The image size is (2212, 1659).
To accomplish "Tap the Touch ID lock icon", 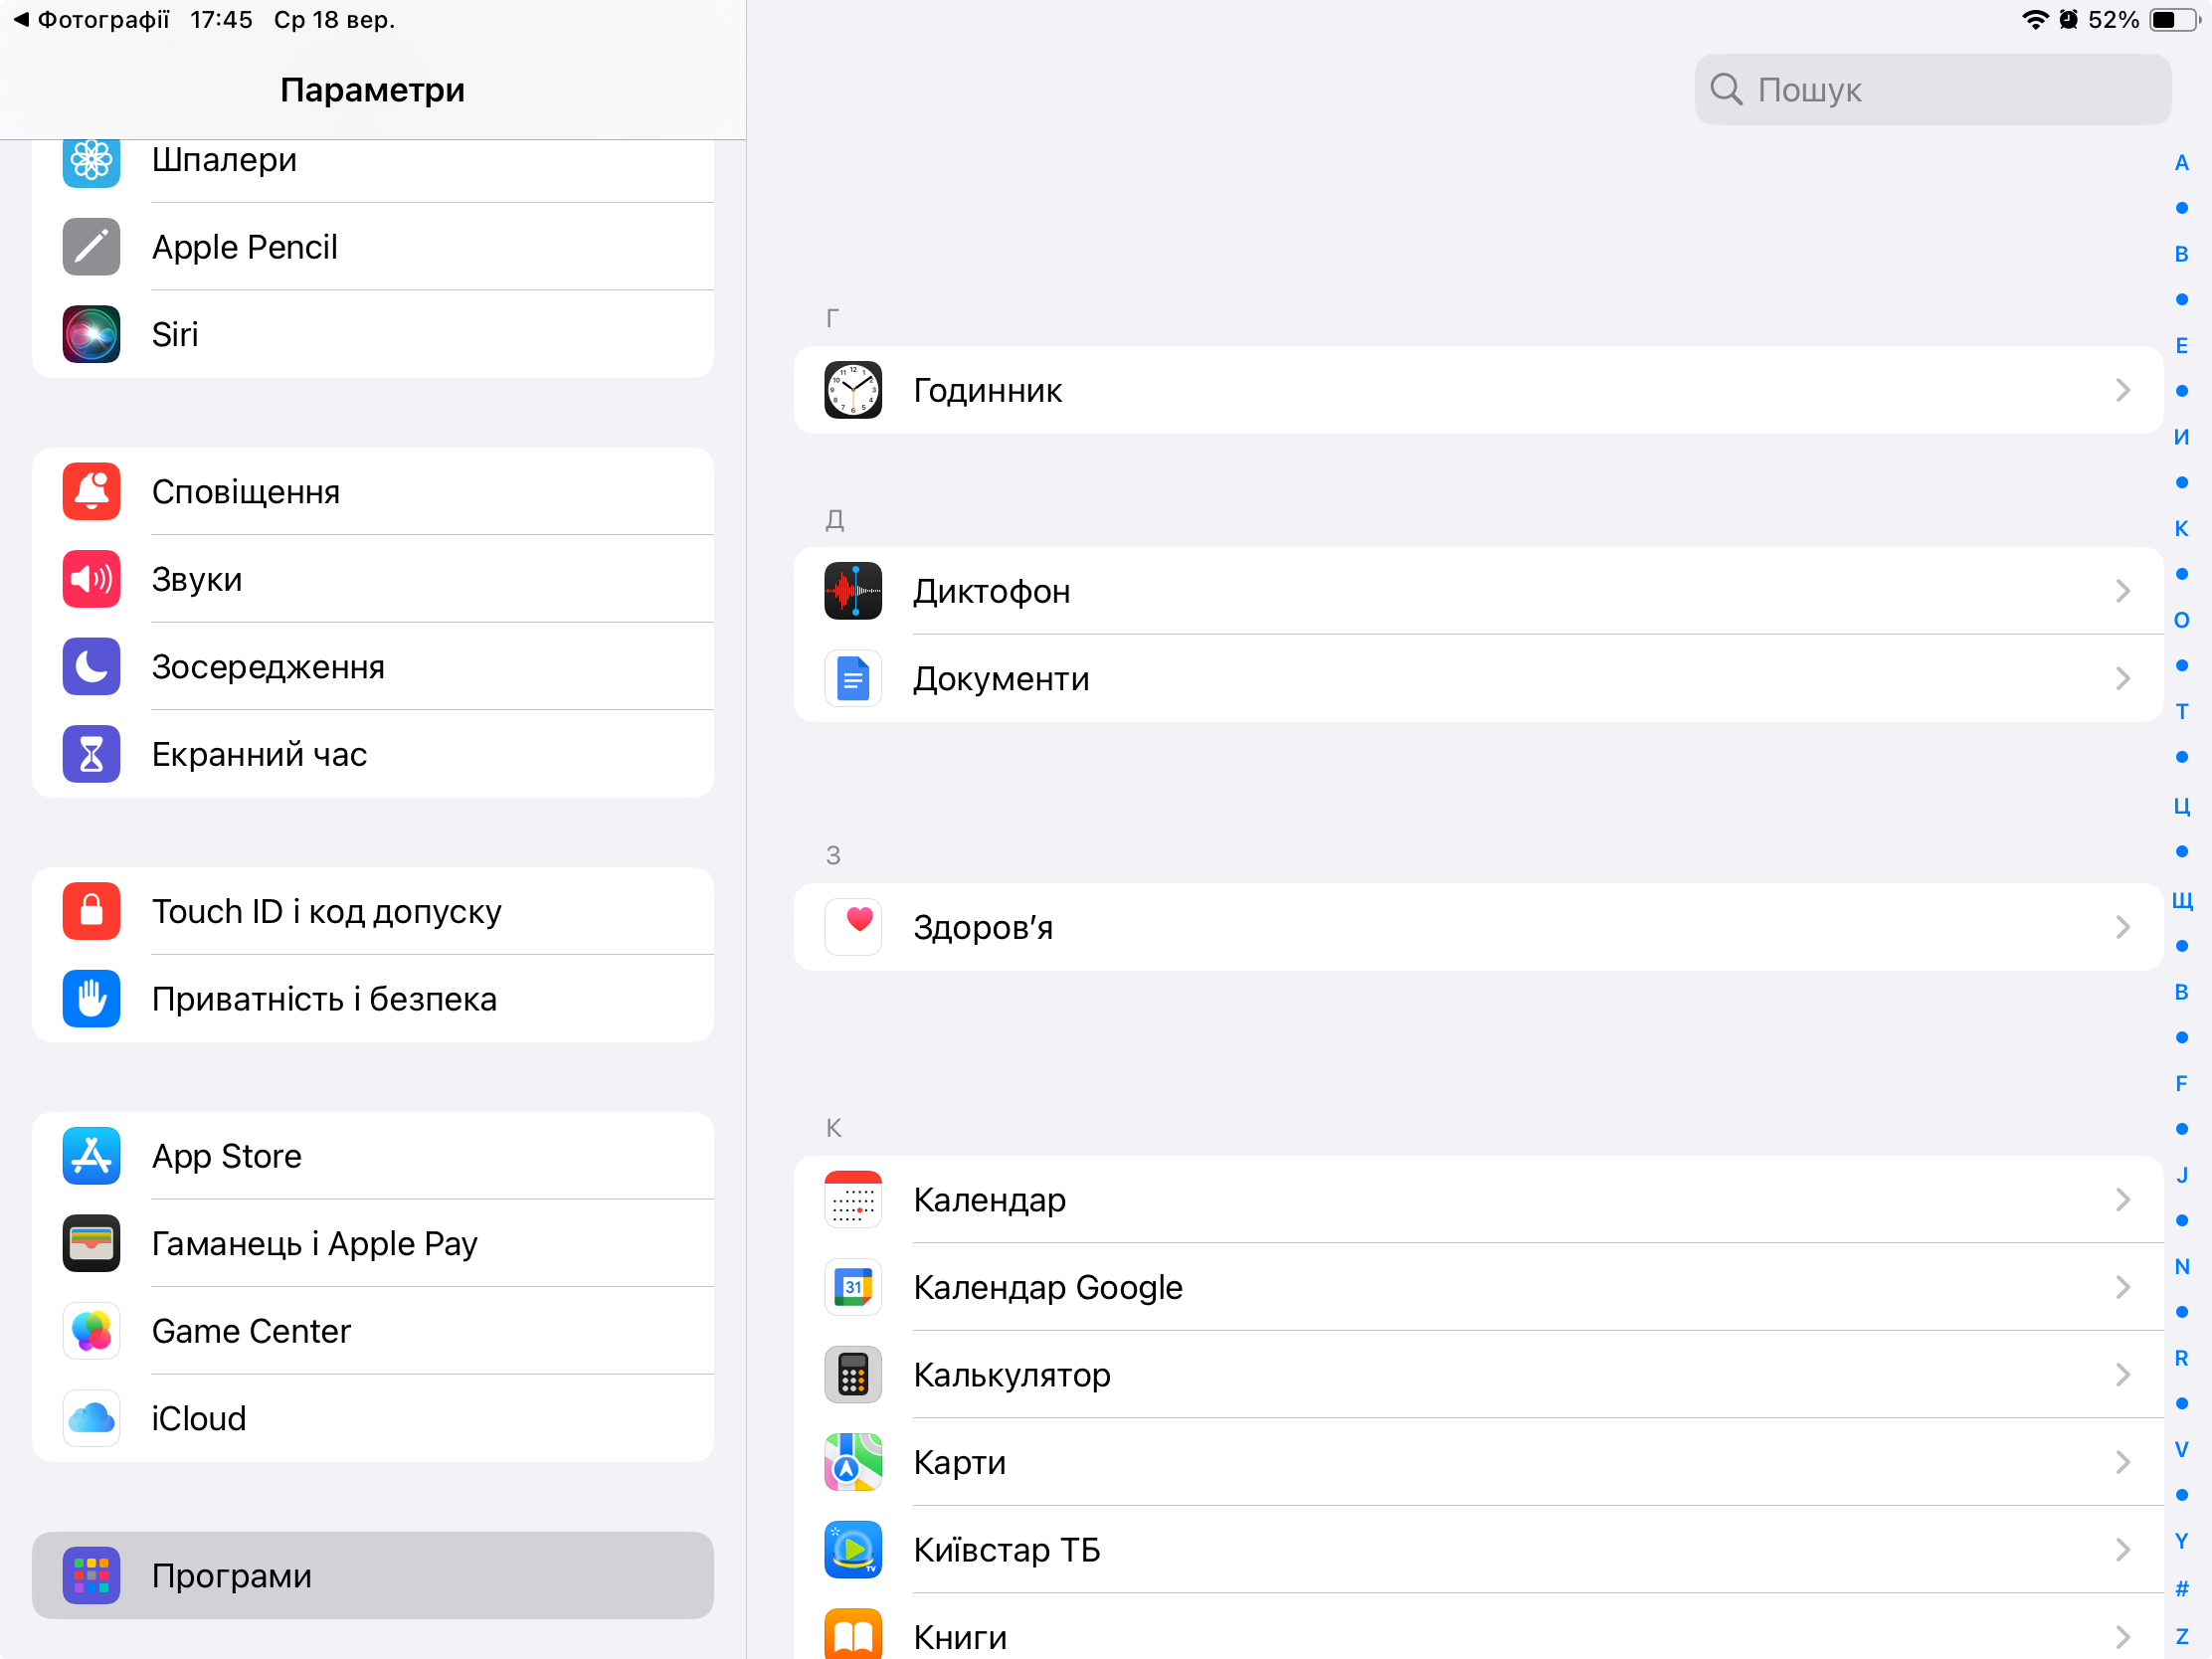I will 91,911.
